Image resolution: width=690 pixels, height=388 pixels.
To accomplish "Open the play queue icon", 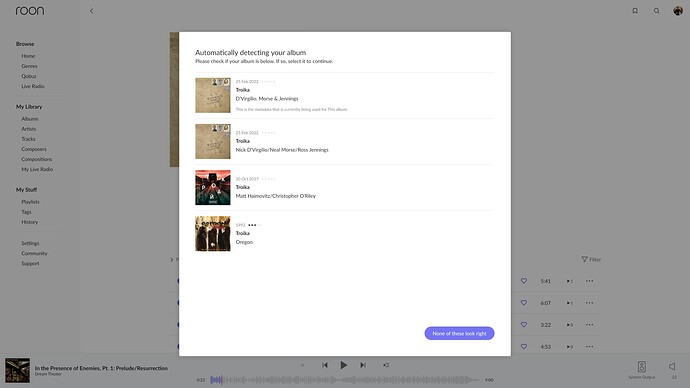I will (386, 365).
